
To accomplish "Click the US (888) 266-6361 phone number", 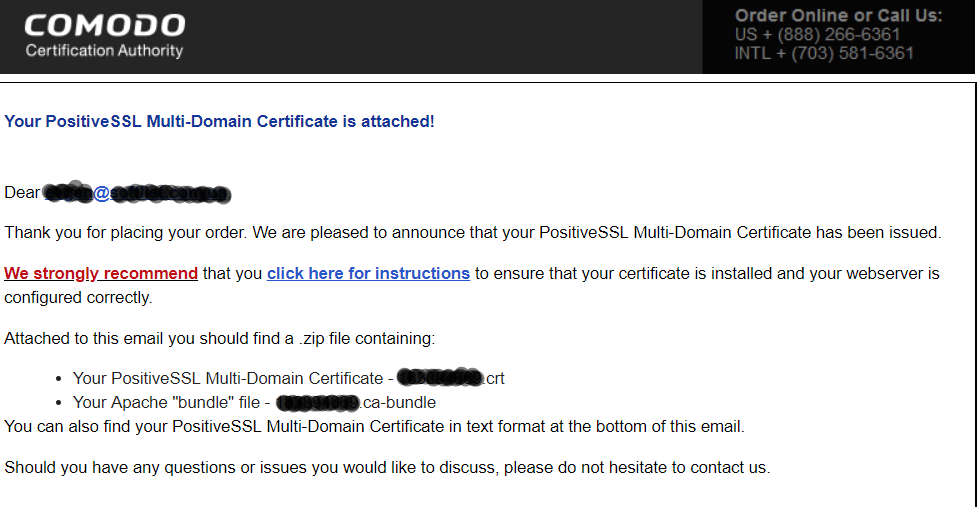I will [x=817, y=34].
